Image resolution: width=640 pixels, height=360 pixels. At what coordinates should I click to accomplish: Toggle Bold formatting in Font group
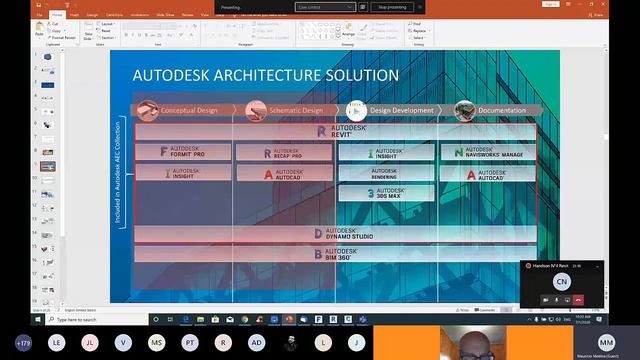coord(126,35)
